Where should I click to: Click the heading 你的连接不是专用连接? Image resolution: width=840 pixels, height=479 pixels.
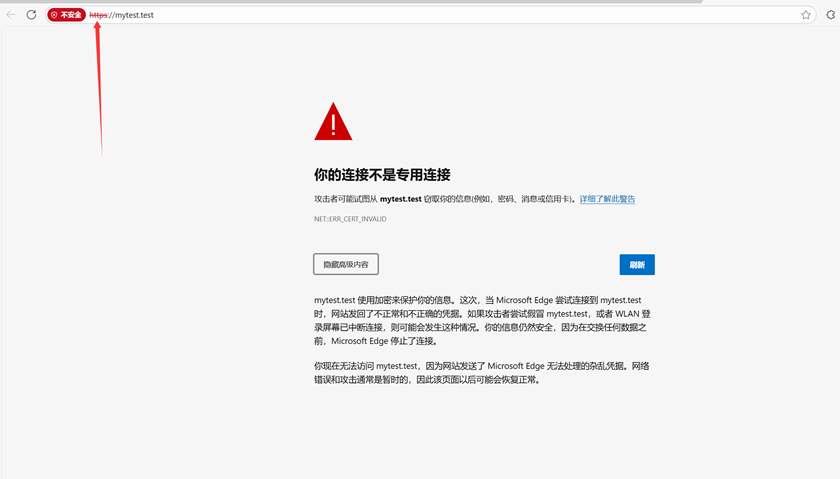382,175
